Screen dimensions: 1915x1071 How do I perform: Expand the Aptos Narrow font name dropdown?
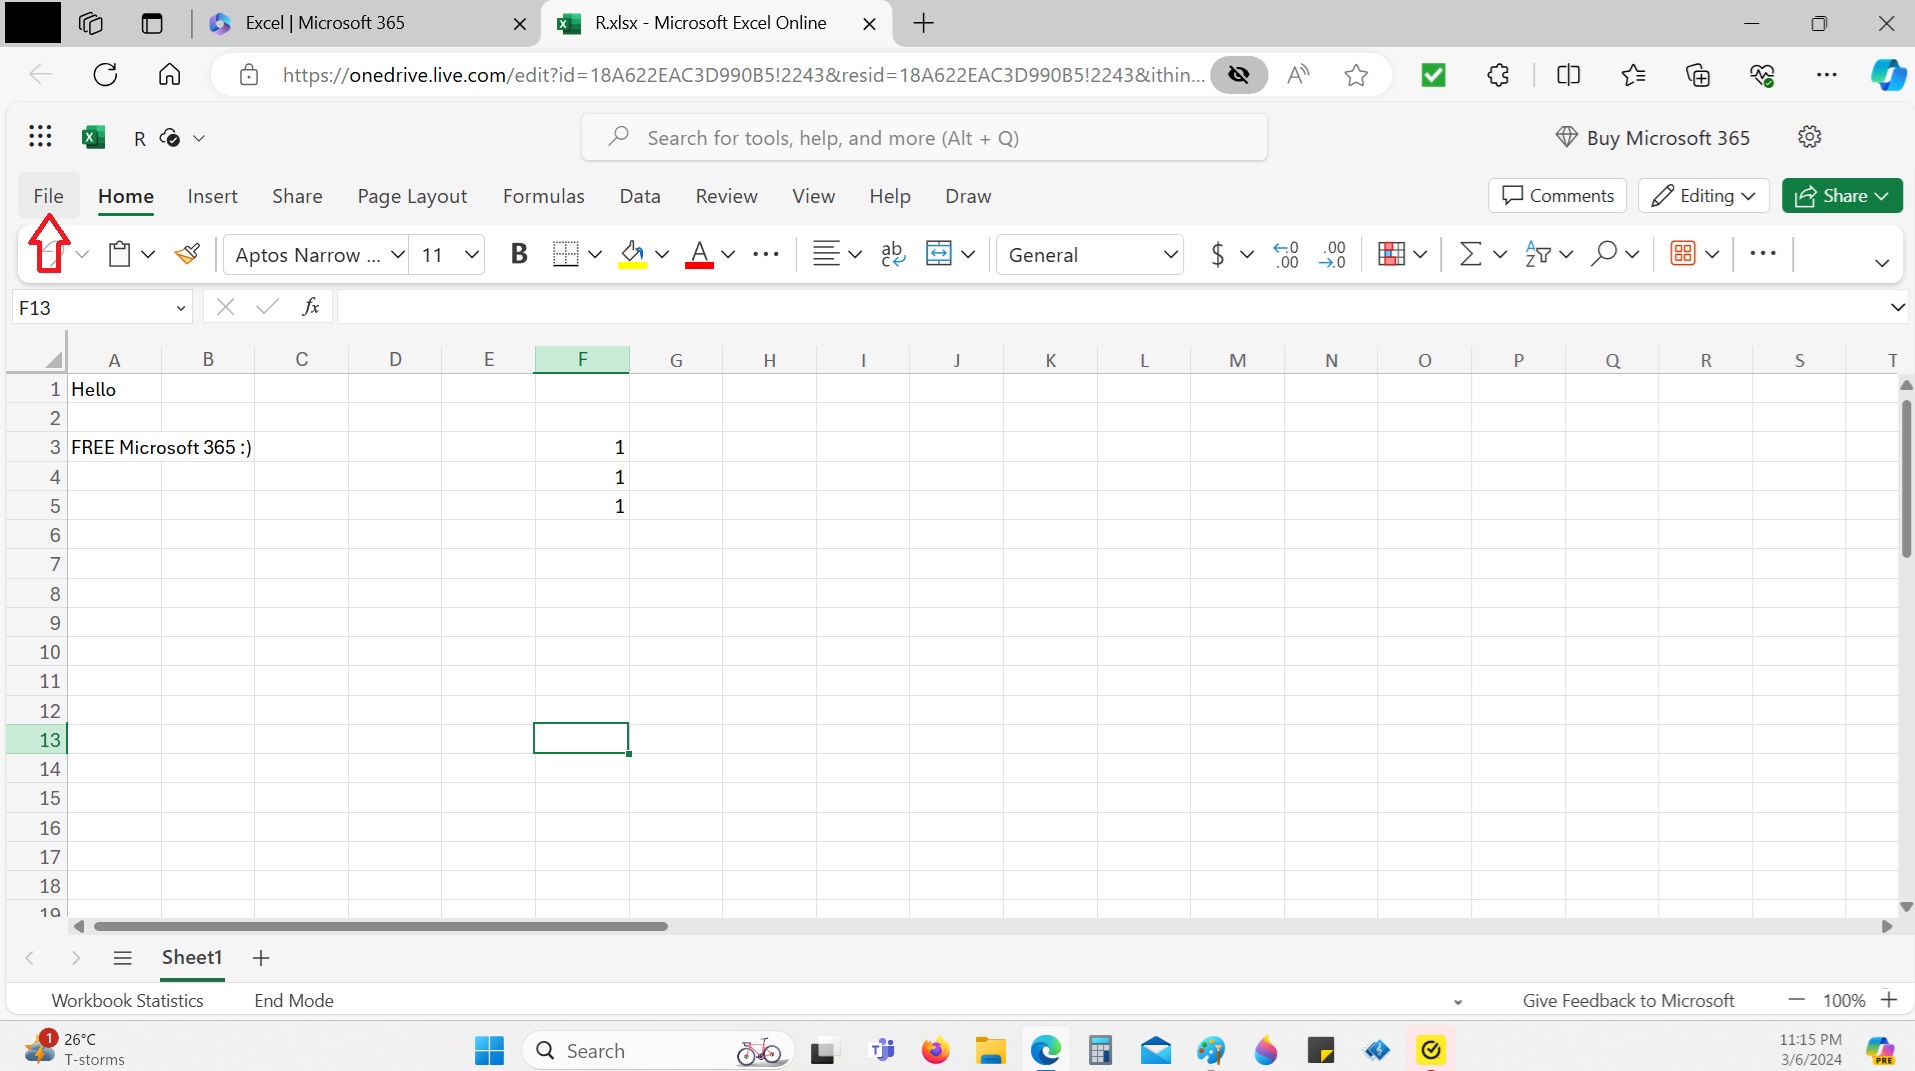click(397, 254)
